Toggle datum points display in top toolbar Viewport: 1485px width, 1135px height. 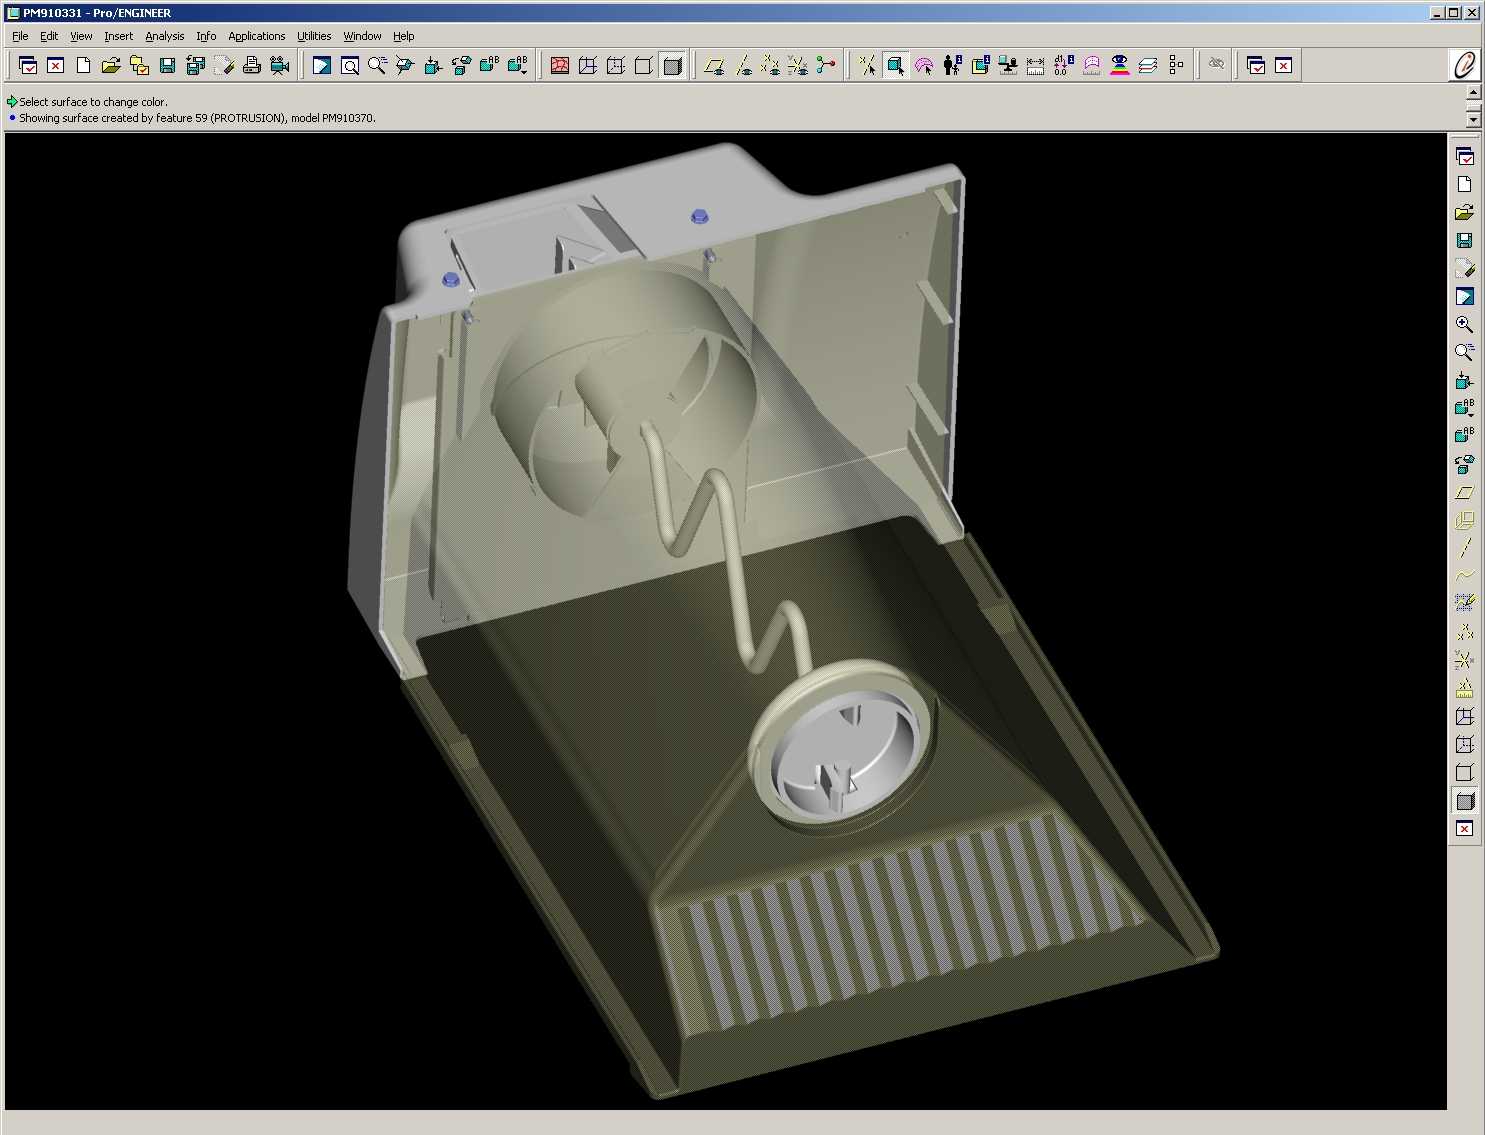[x=770, y=66]
